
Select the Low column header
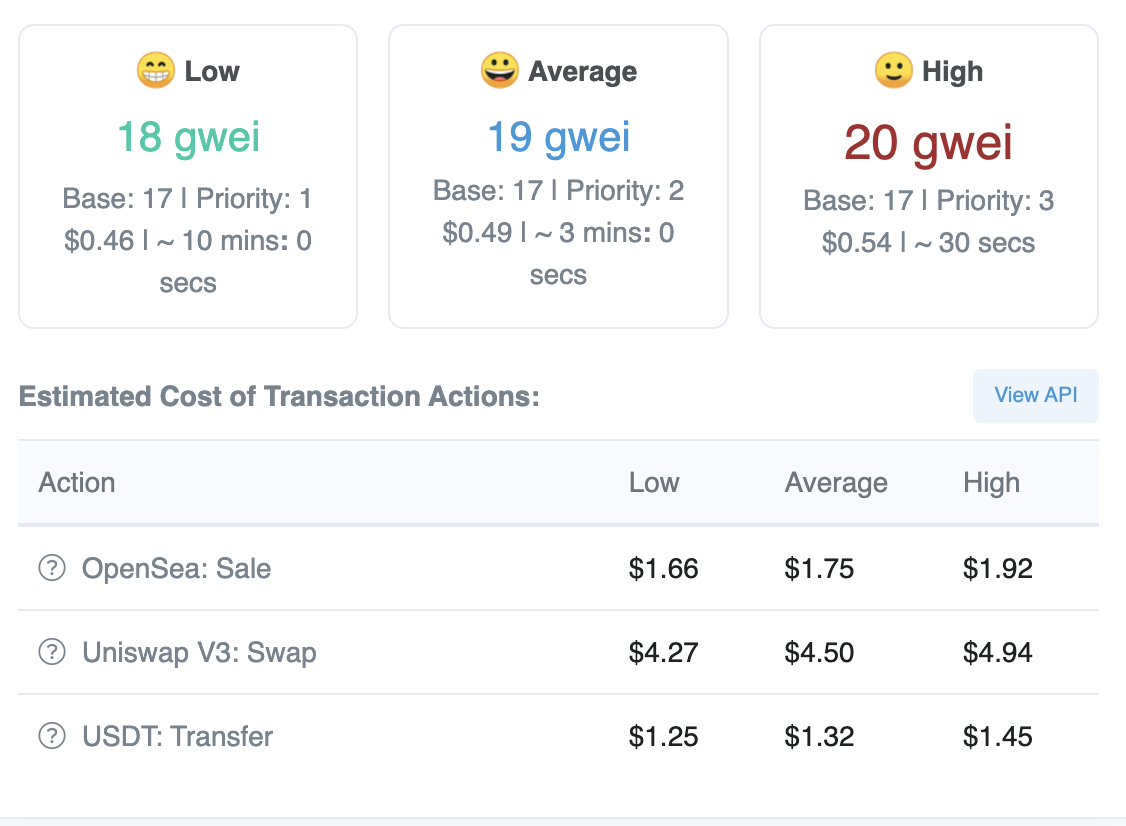click(654, 483)
